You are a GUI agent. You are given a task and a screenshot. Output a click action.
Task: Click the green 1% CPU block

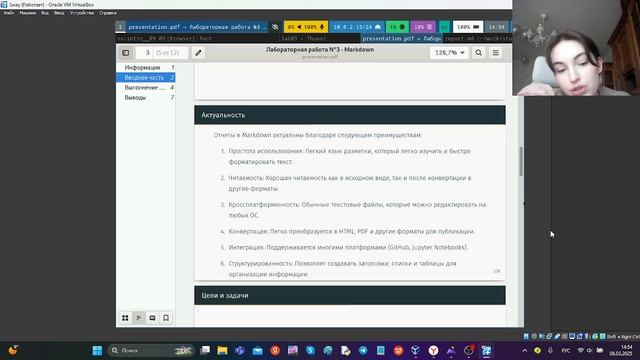(397, 27)
